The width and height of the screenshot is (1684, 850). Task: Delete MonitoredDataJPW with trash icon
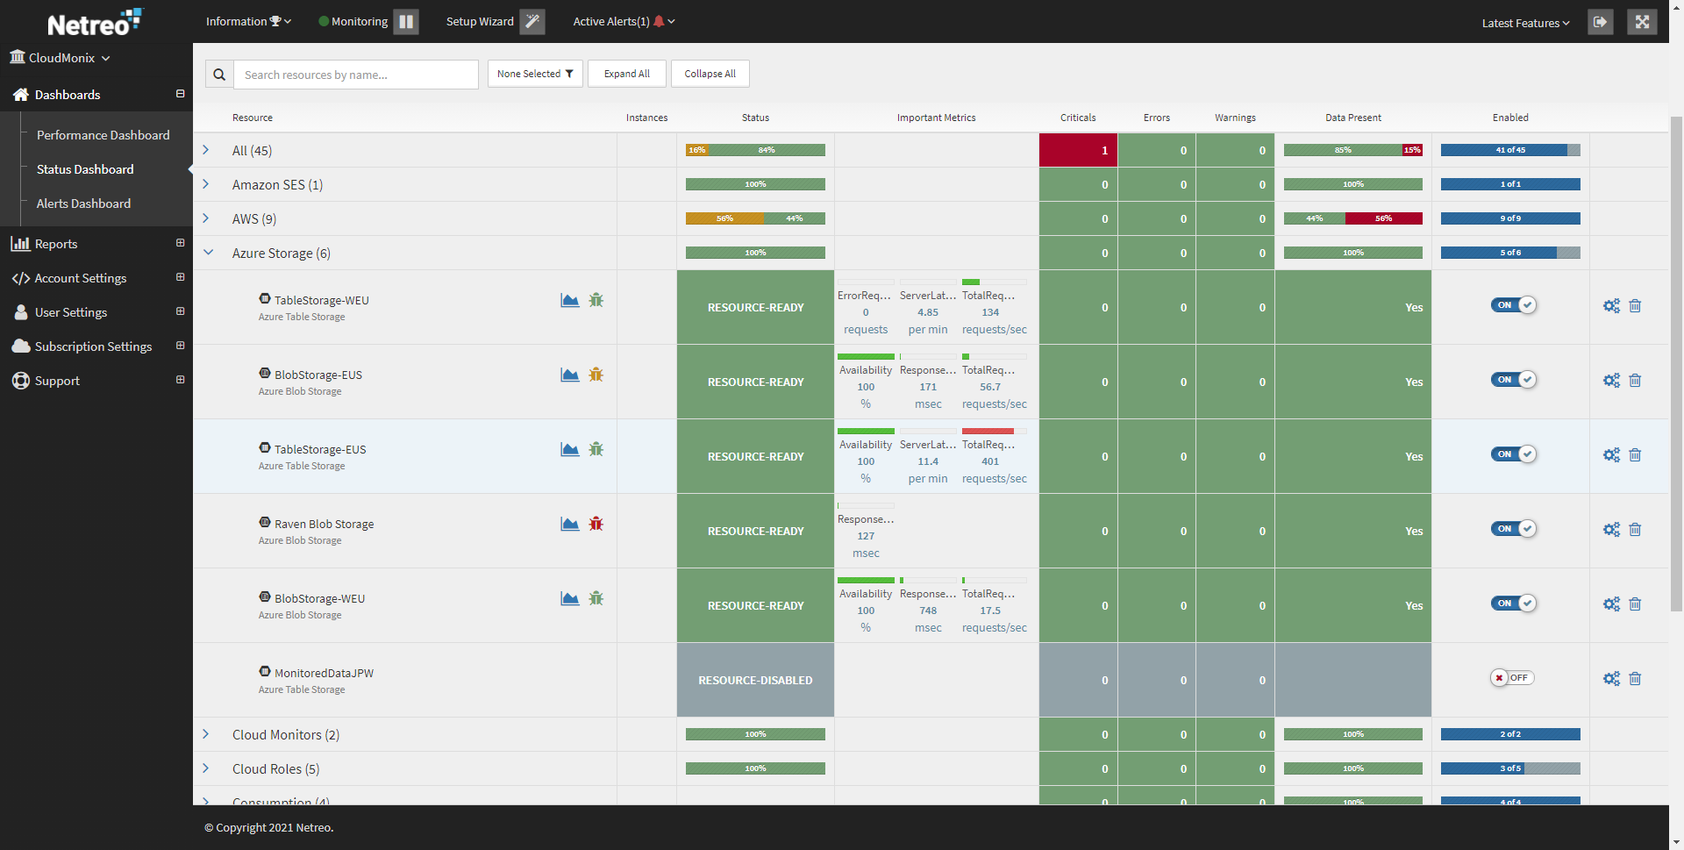click(x=1635, y=679)
